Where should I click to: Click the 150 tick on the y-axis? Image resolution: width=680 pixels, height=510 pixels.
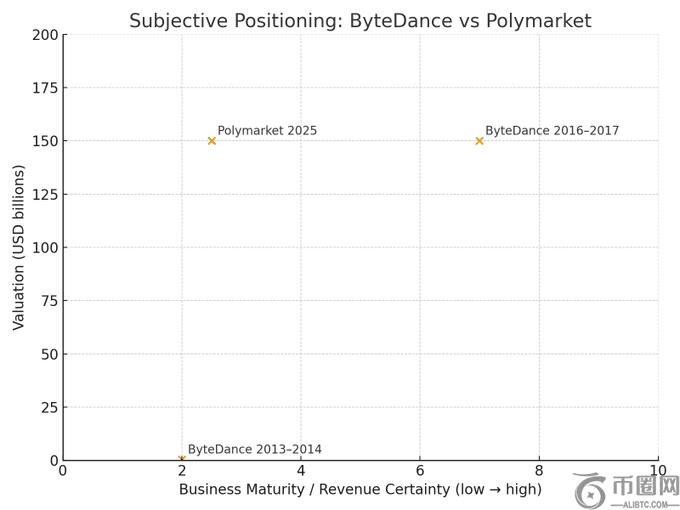click(x=45, y=141)
